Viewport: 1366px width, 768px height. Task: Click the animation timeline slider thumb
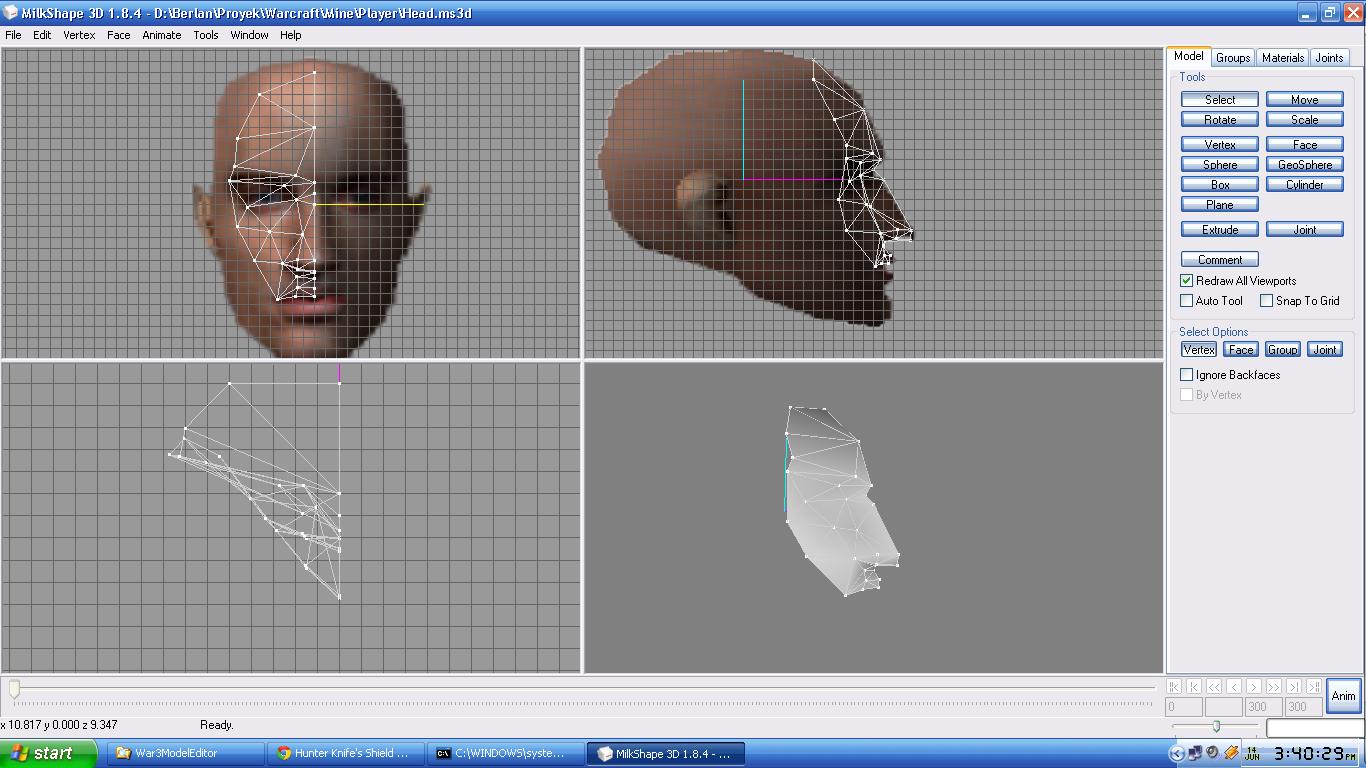click(x=14, y=688)
